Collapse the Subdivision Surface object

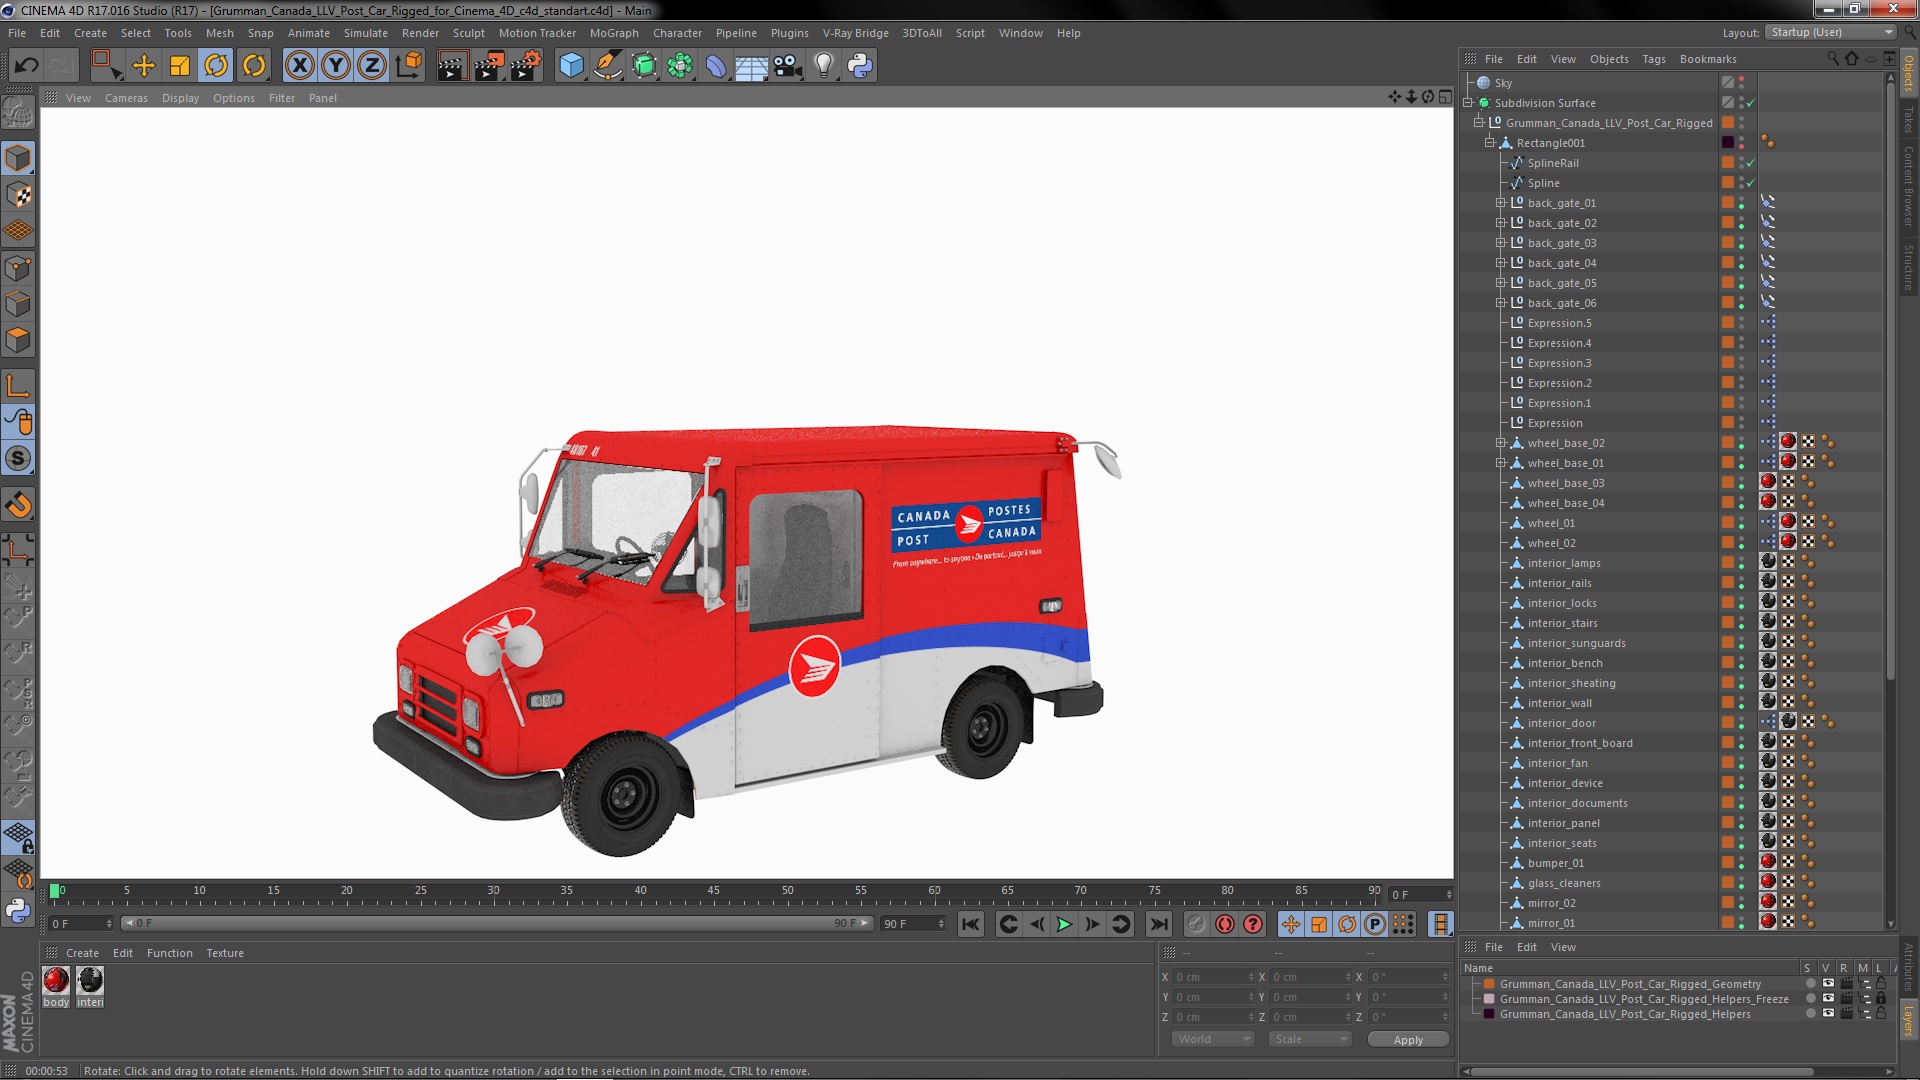click(1468, 103)
